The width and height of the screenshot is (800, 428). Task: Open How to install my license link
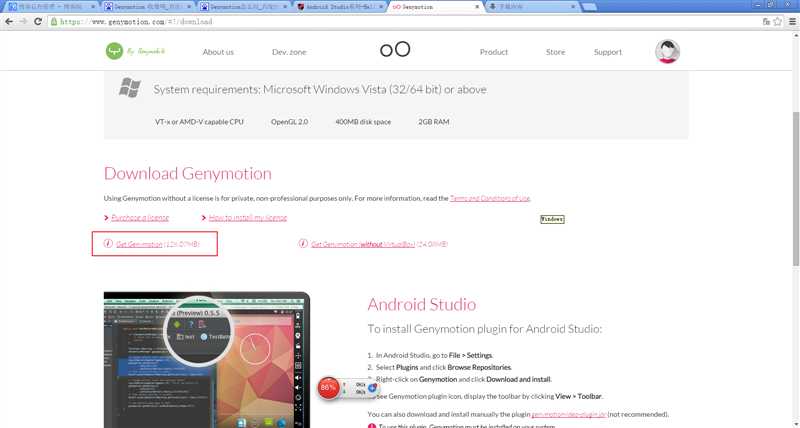click(247, 218)
